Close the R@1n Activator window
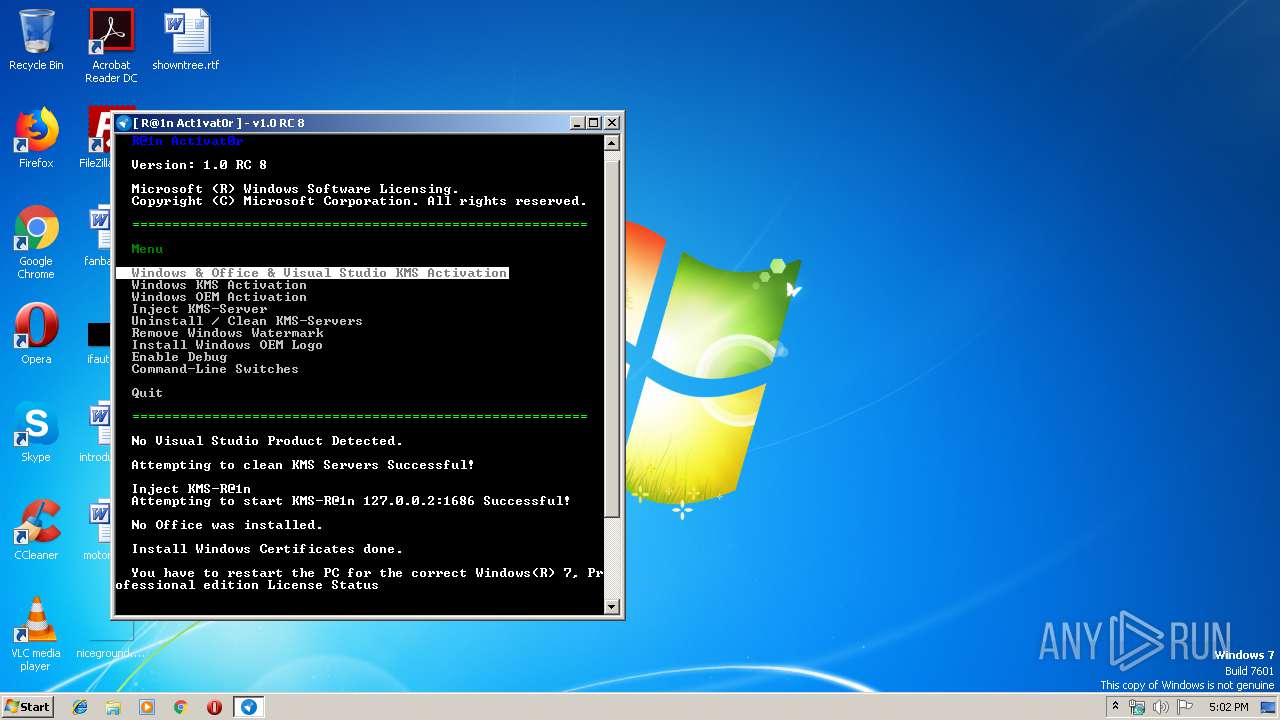 pyautogui.click(x=611, y=123)
